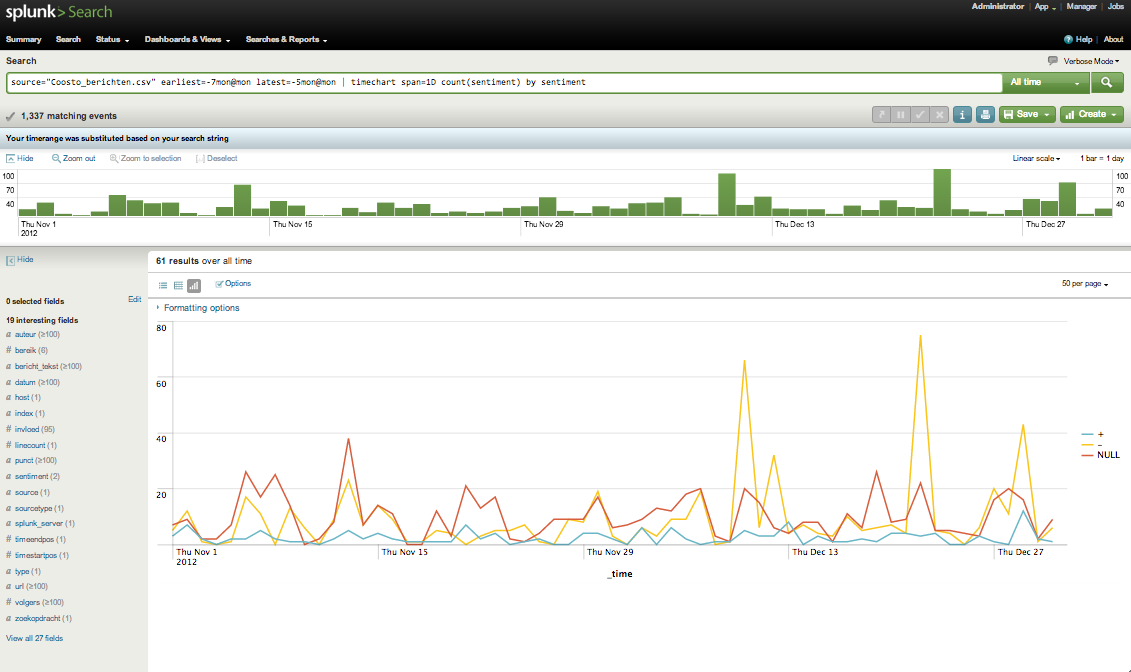Switch to events list view

click(163, 284)
